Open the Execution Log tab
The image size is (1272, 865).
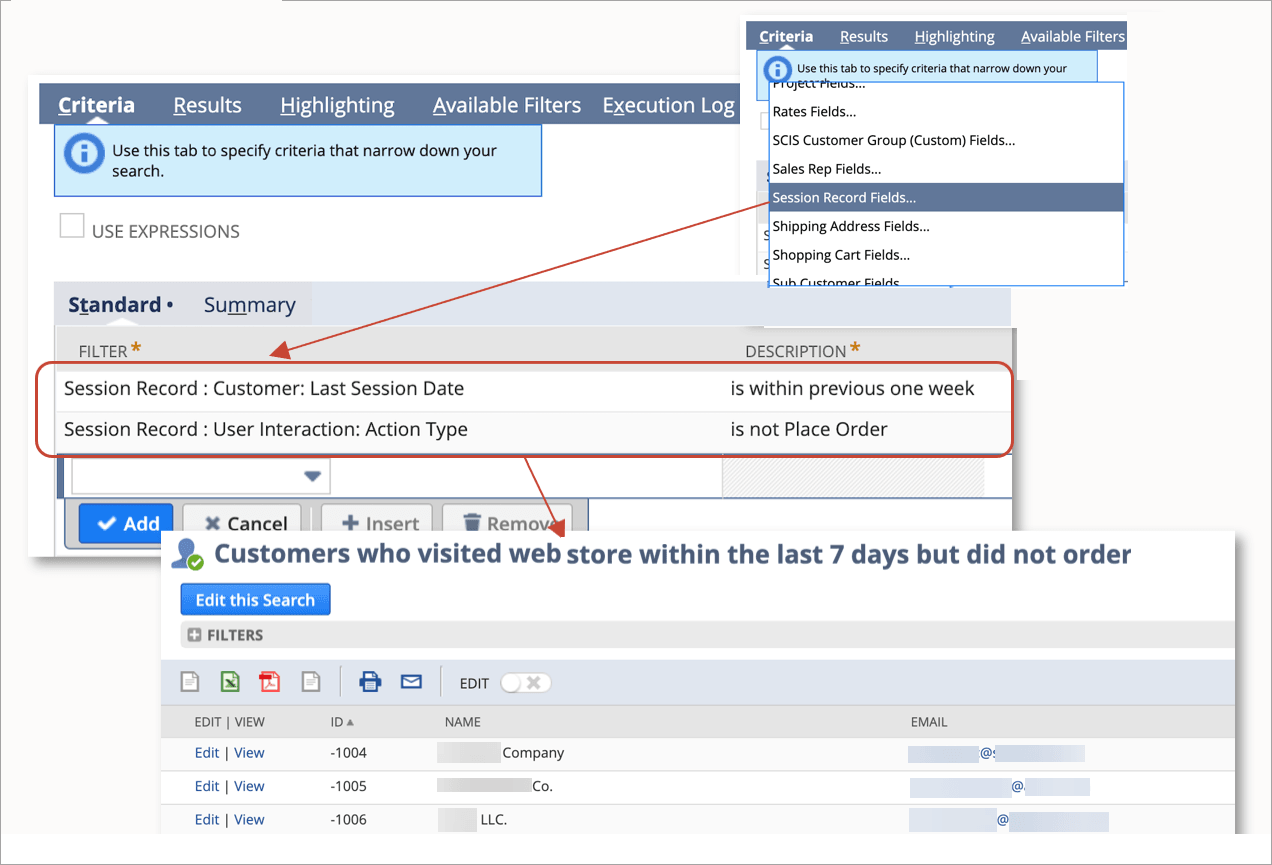pyautogui.click(x=668, y=105)
